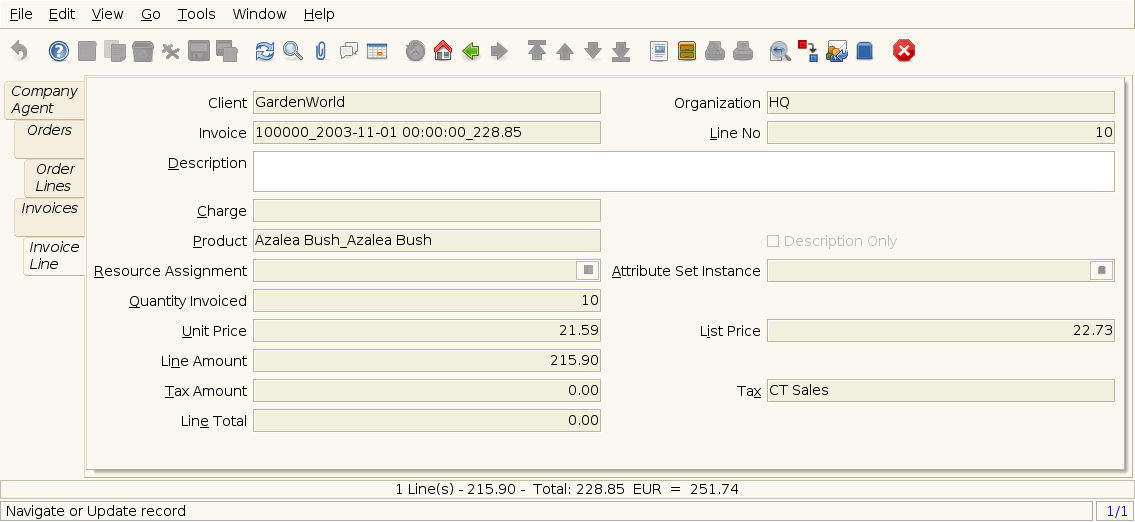The image size is (1135, 522).
Task: Open the Go menu
Action: [x=150, y=14]
